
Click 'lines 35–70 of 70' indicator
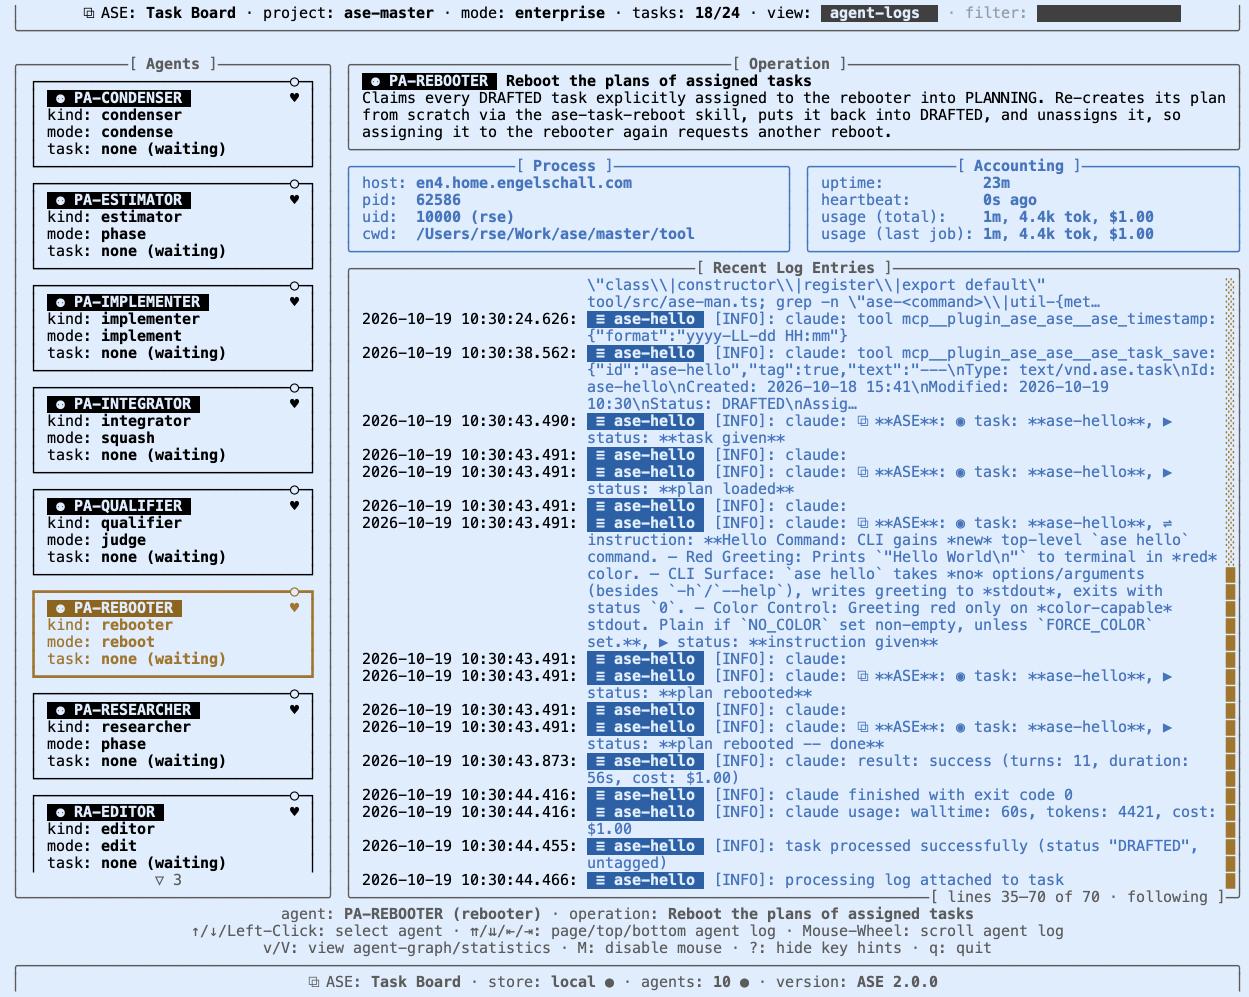point(1023,897)
